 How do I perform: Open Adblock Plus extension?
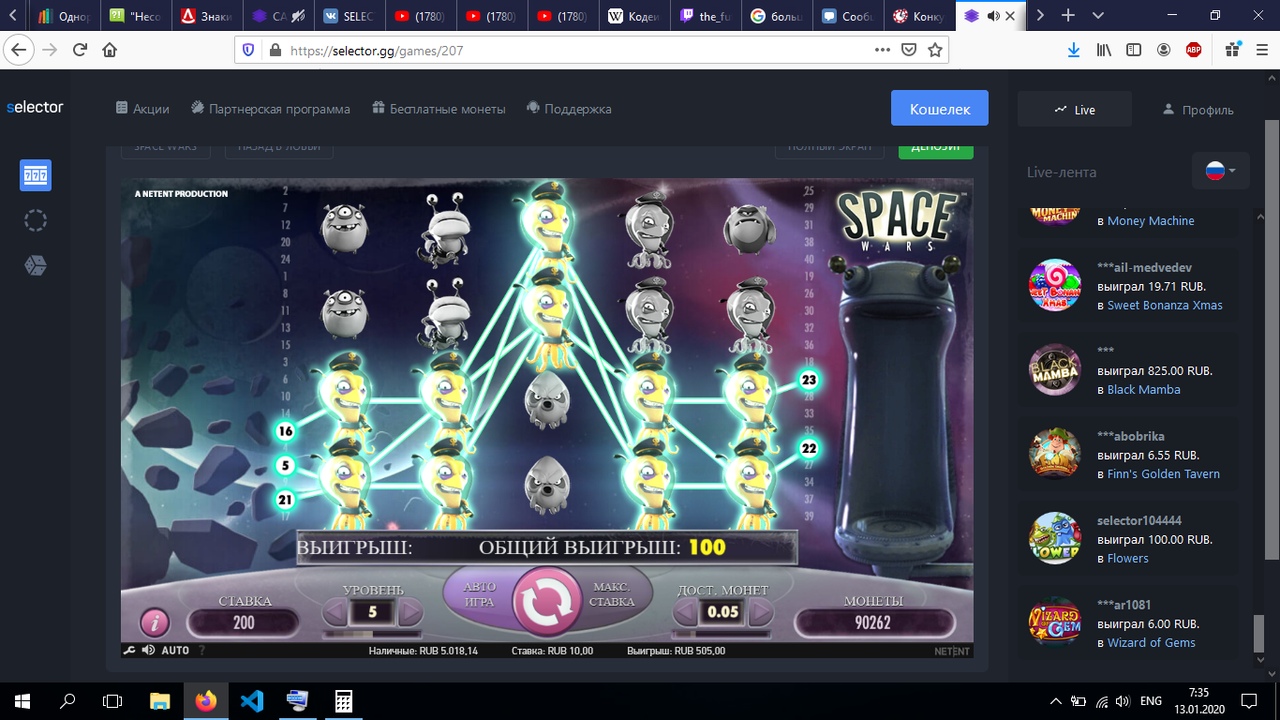pyautogui.click(x=1194, y=50)
